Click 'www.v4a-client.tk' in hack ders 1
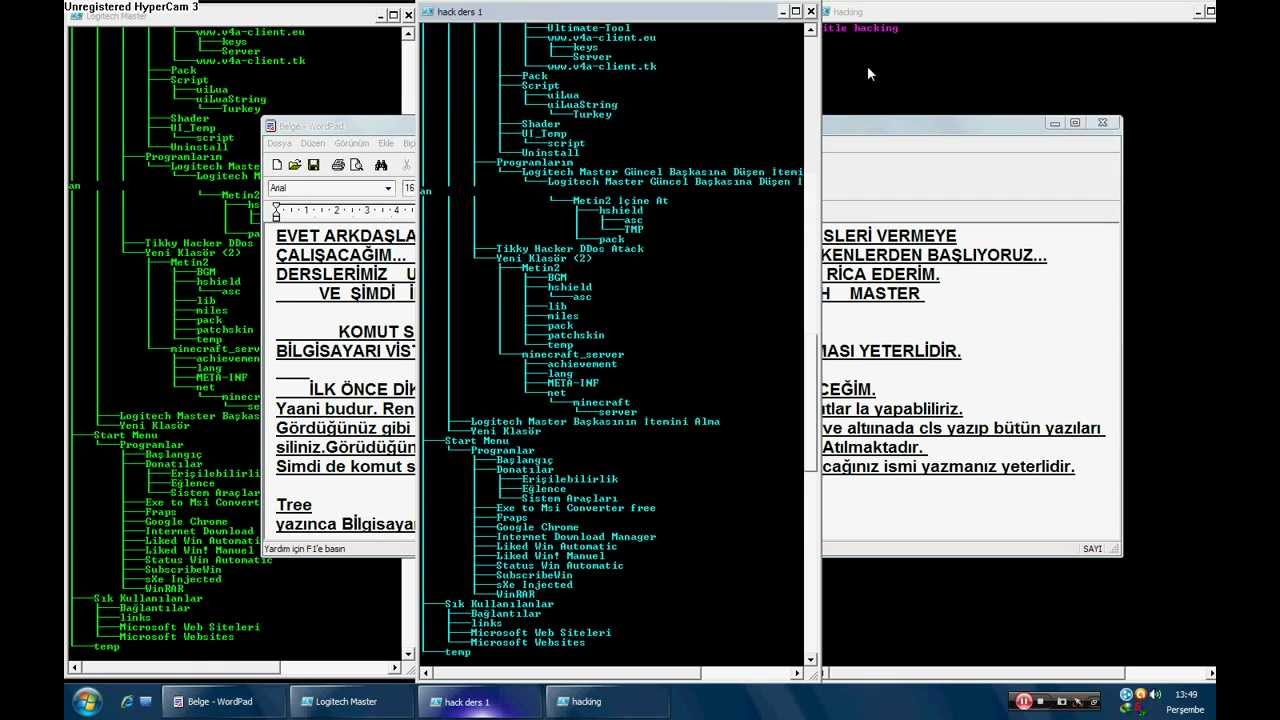The image size is (1280, 720). click(x=602, y=67)
